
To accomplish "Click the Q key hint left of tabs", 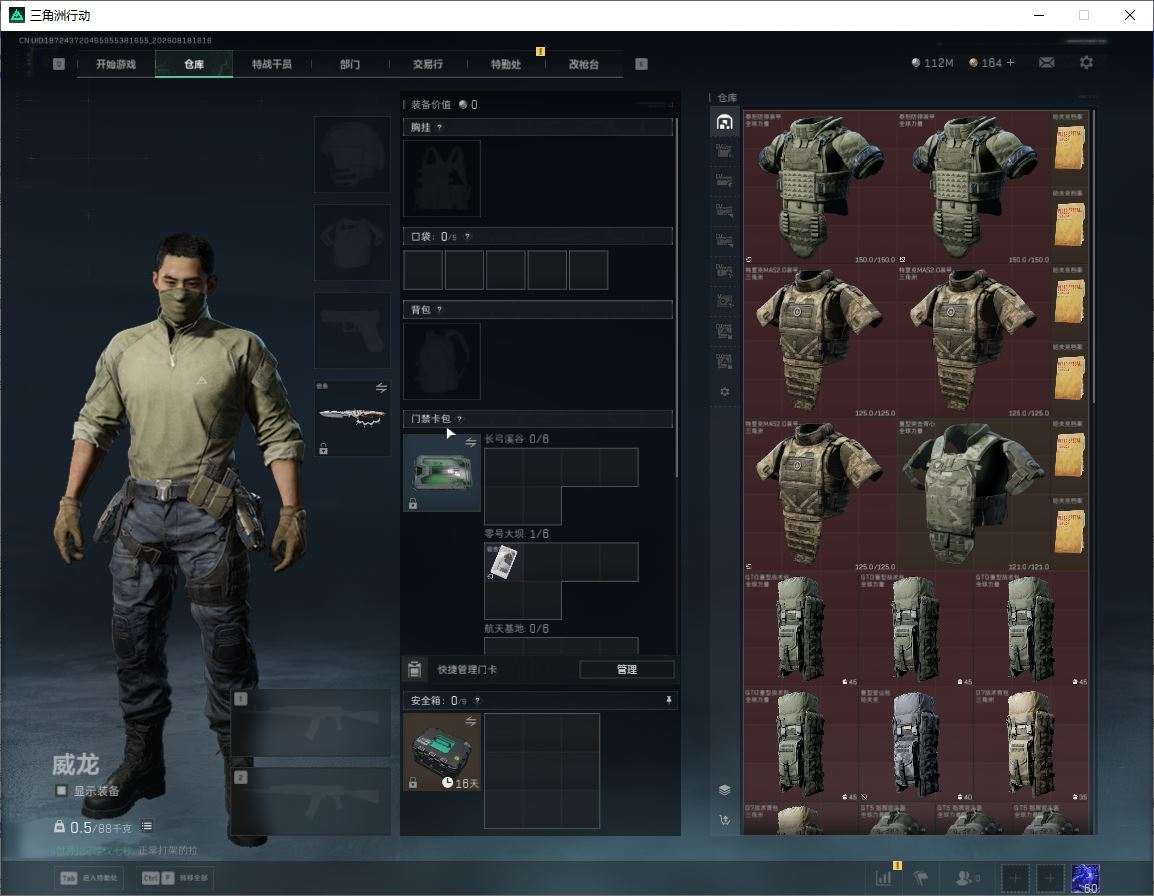I will pos(59,64).
